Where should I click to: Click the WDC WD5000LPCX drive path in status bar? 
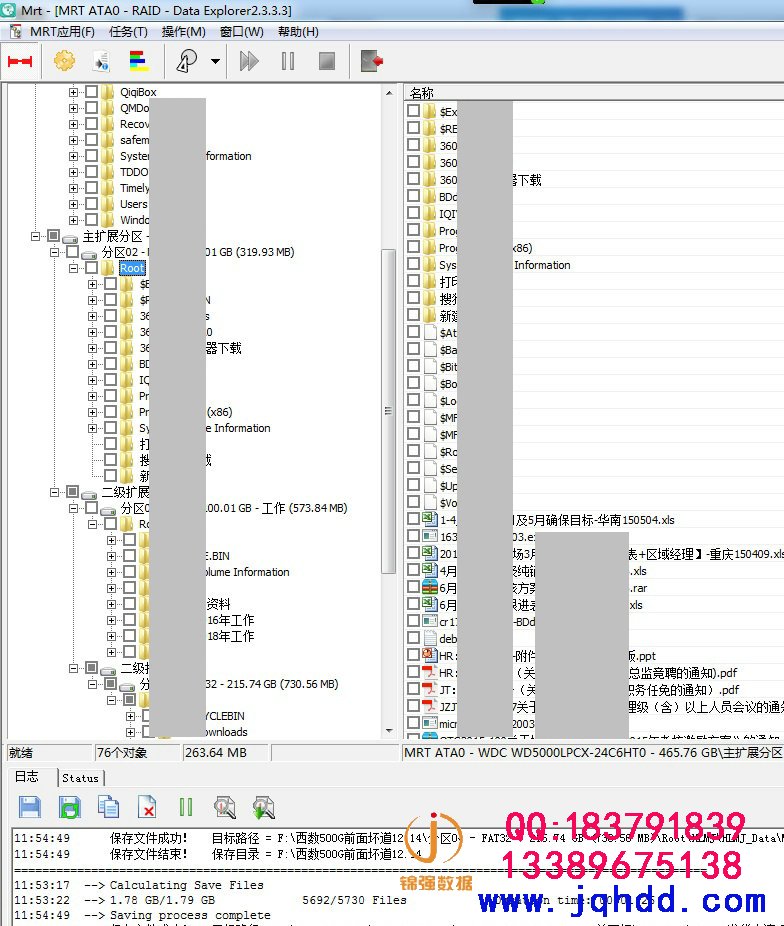593,752
